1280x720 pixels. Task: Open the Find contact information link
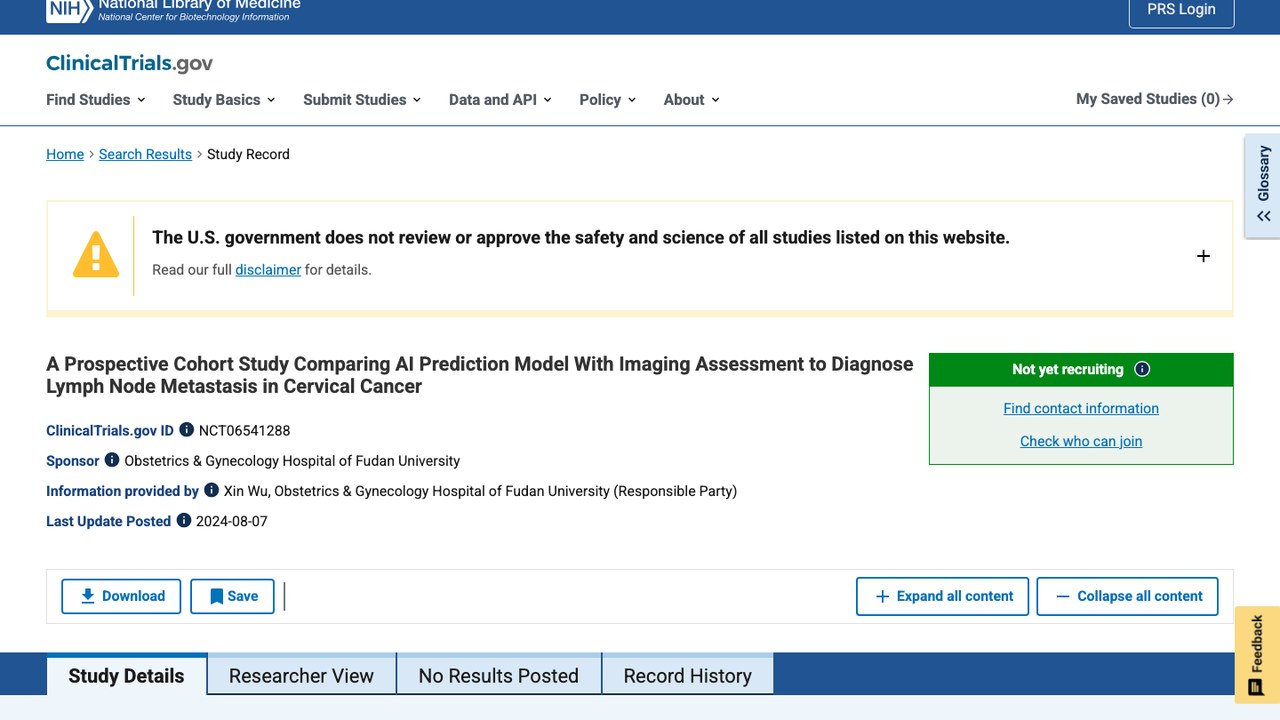(x=1081, y=408)
